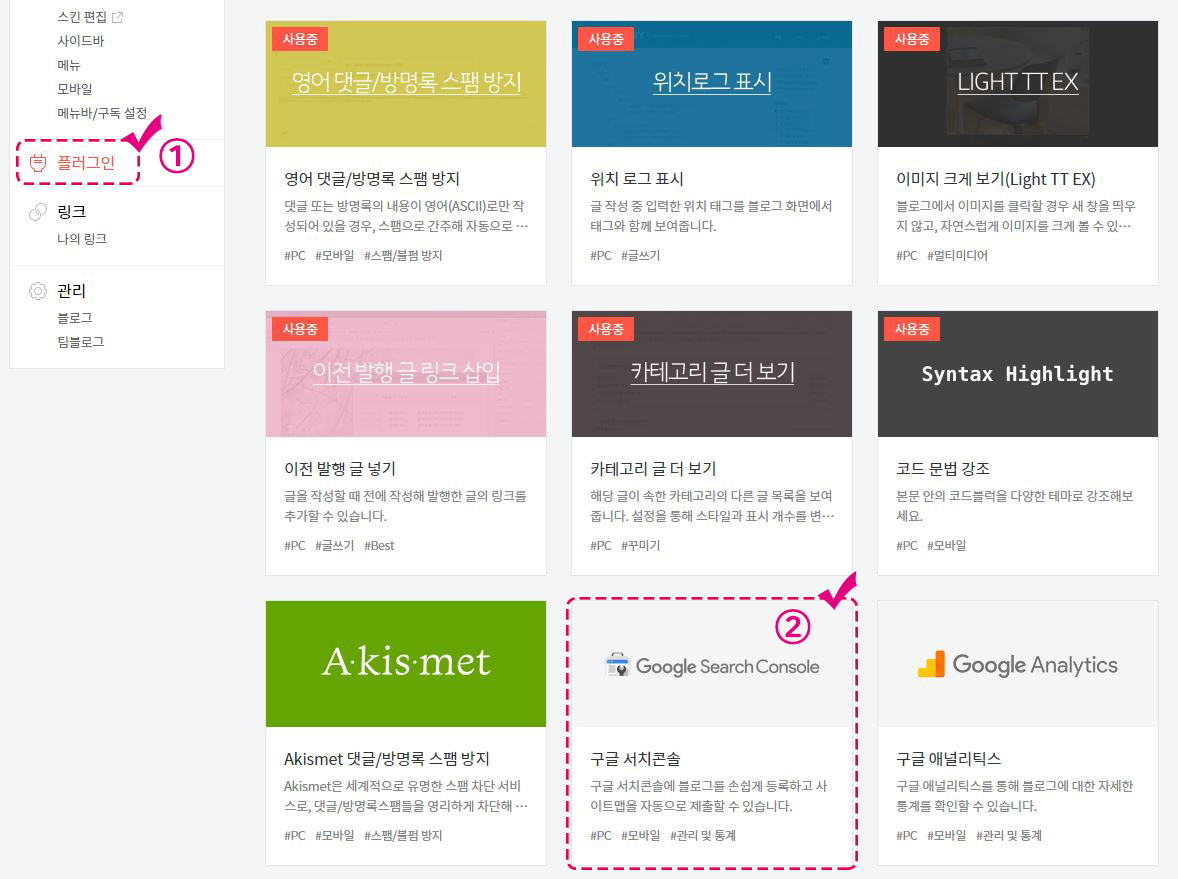Select 모바일 in the sidebar
This screenshot has height=879, width=1178.
pyautogui.click(x=74, y=89)
